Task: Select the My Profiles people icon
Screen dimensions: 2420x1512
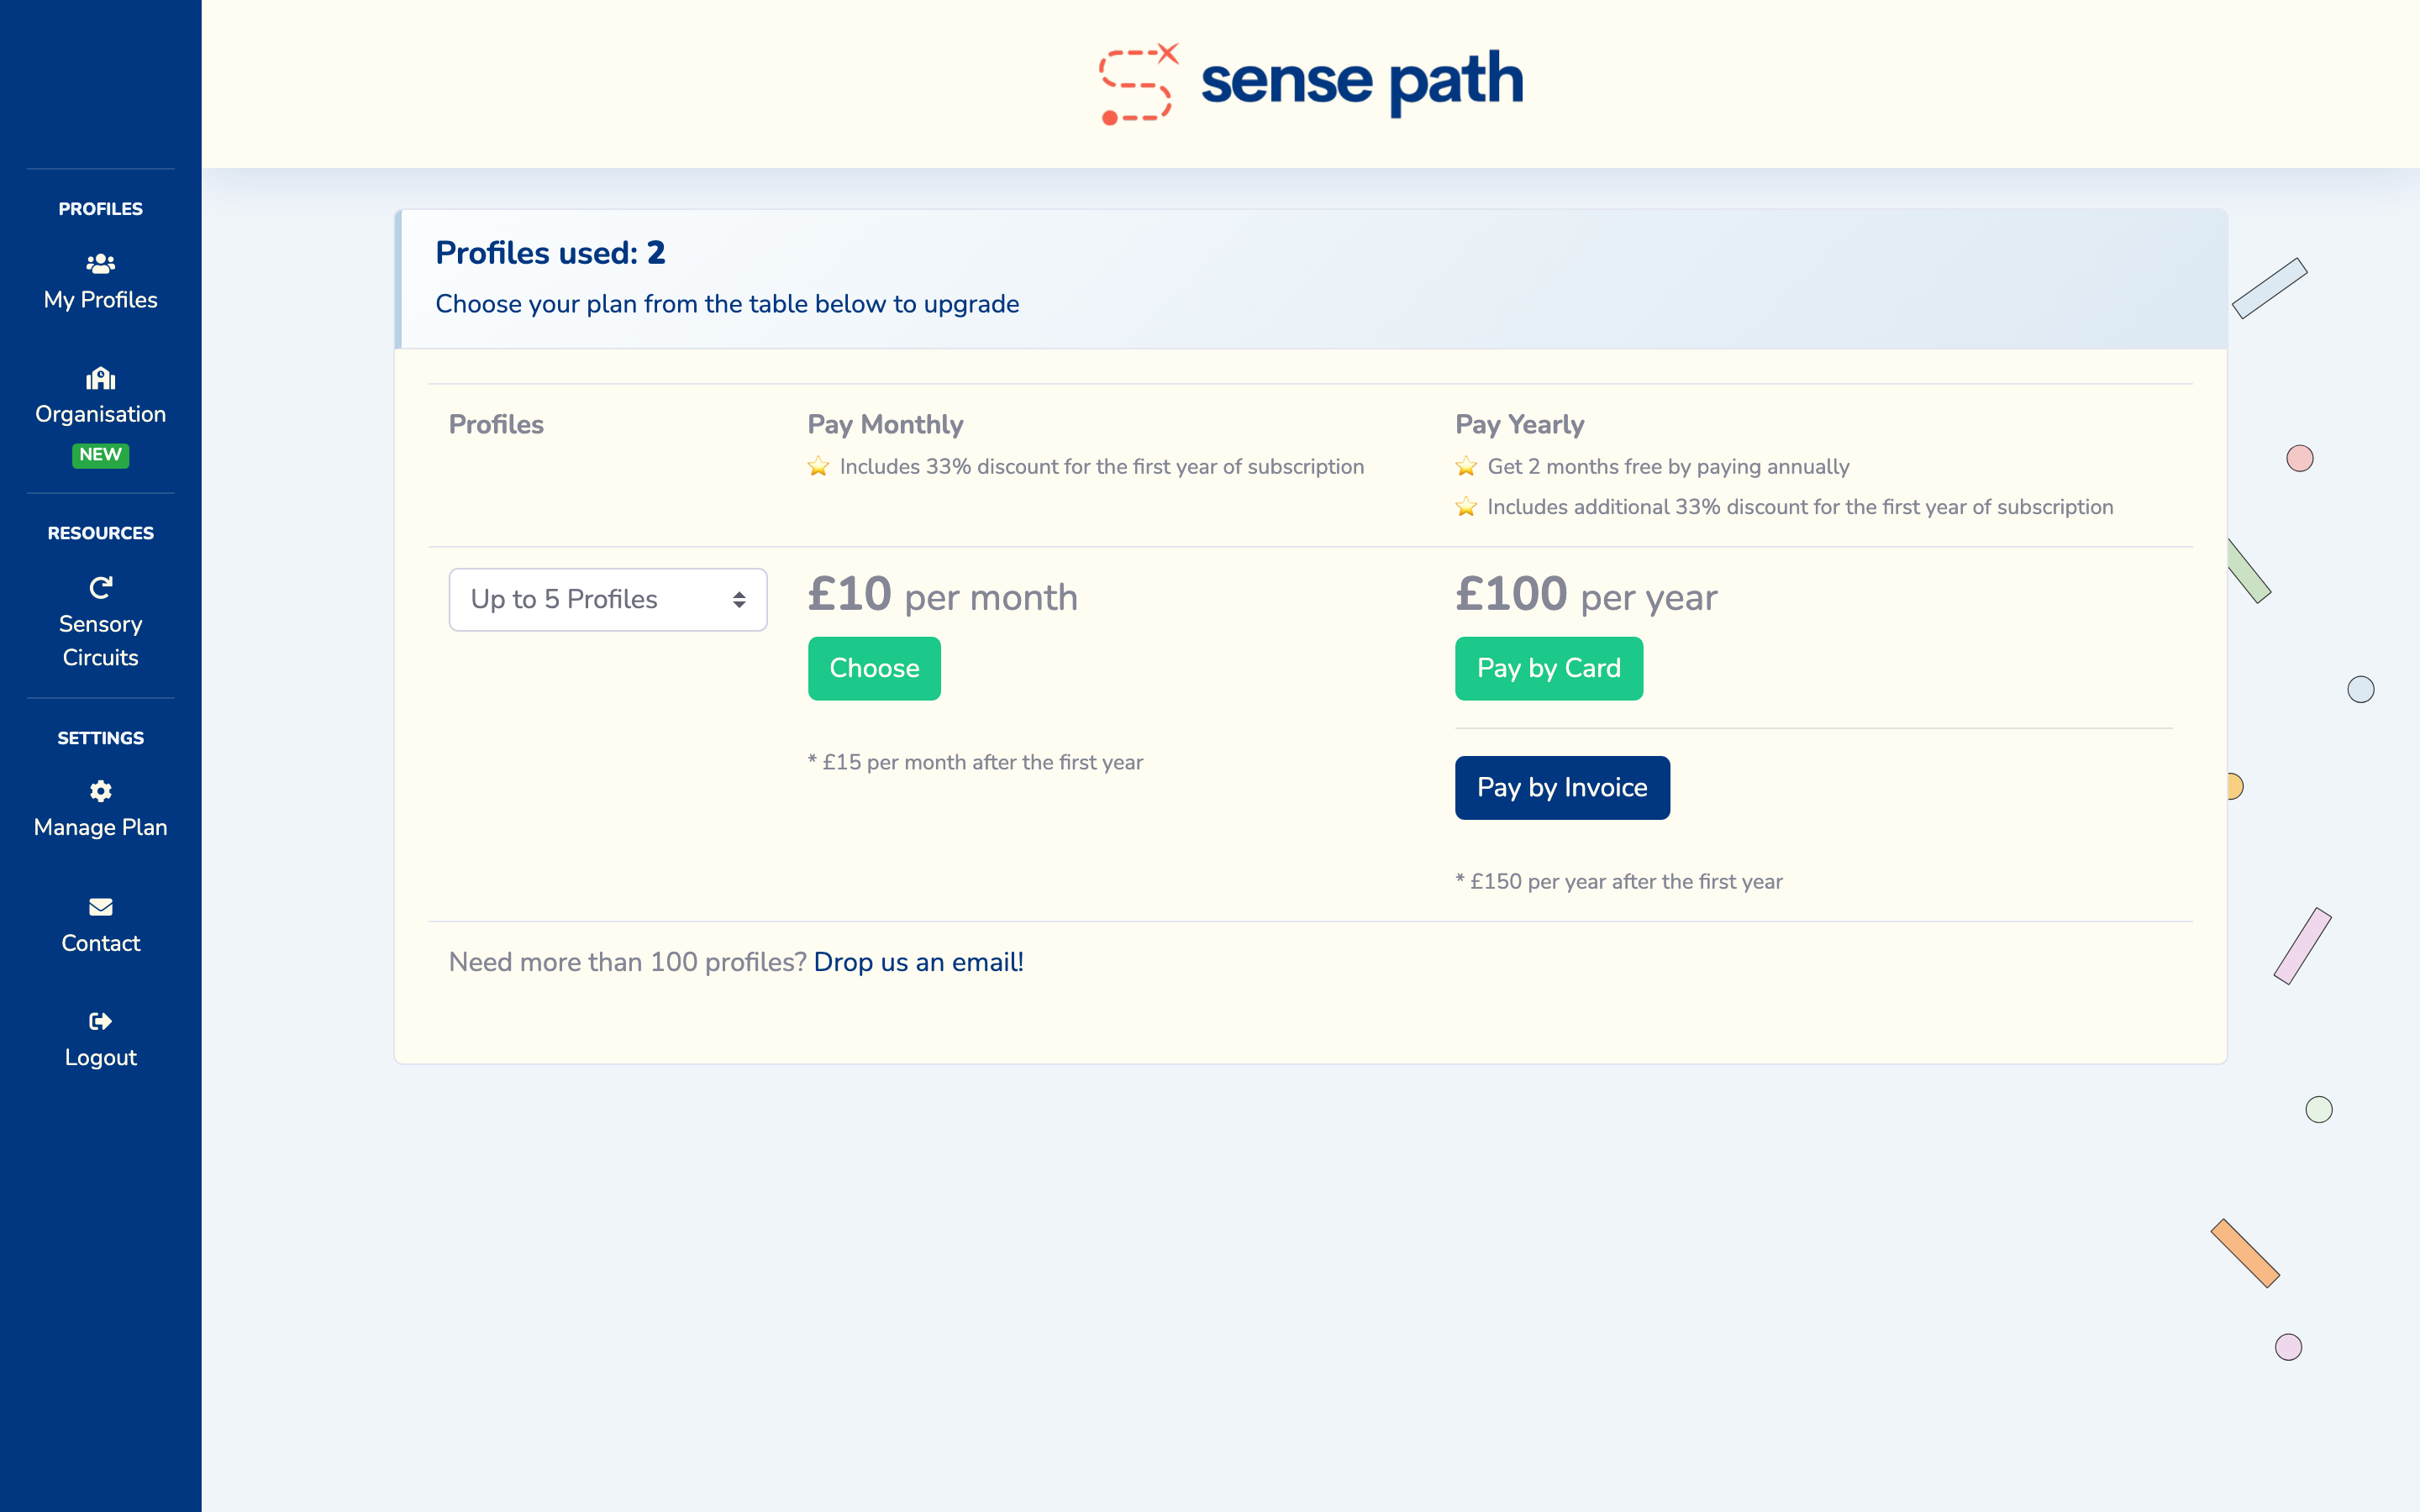Action: 100,263
